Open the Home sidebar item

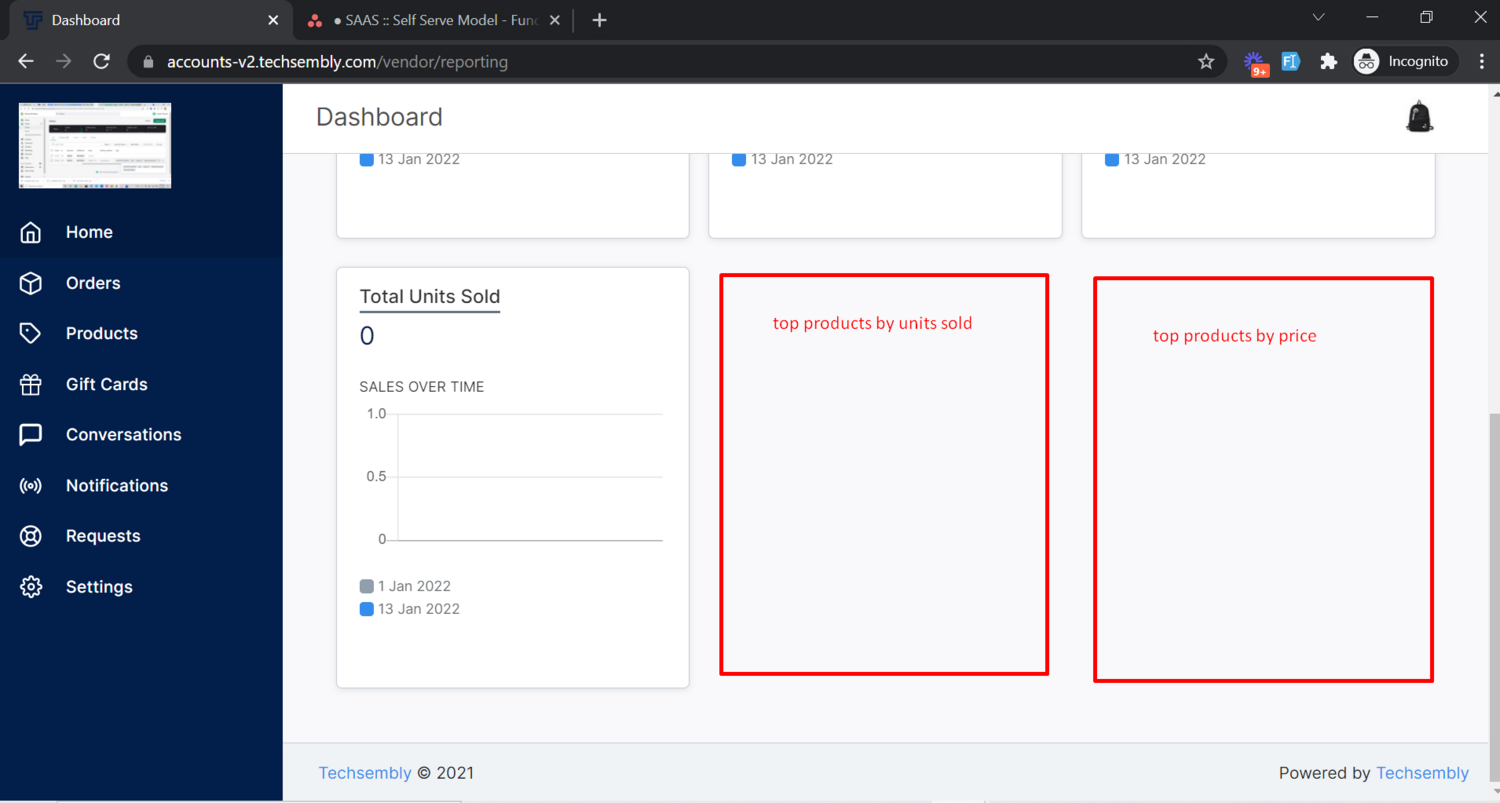(141, 232)
